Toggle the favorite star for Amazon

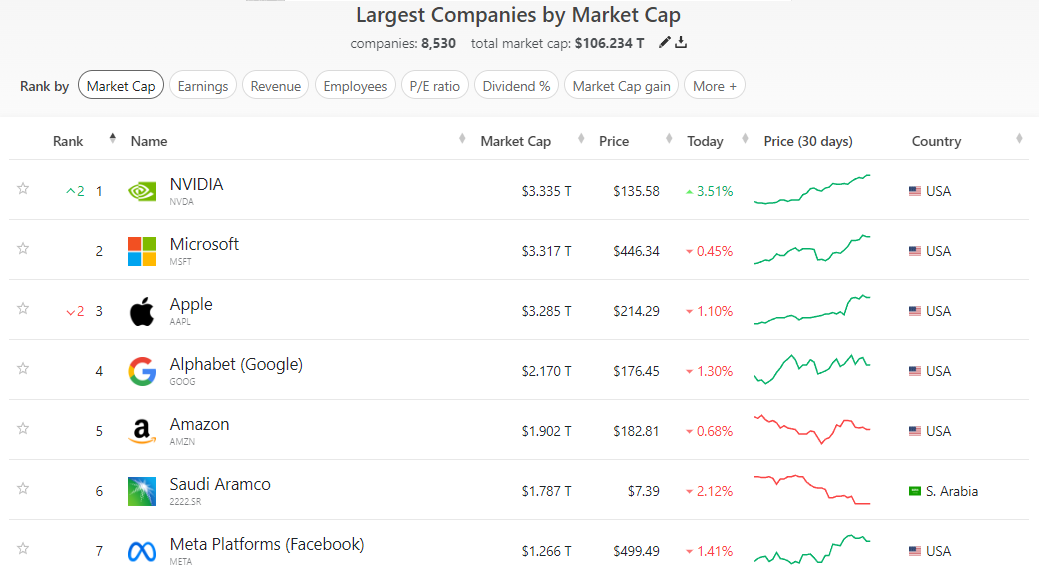tap(23, 428)
